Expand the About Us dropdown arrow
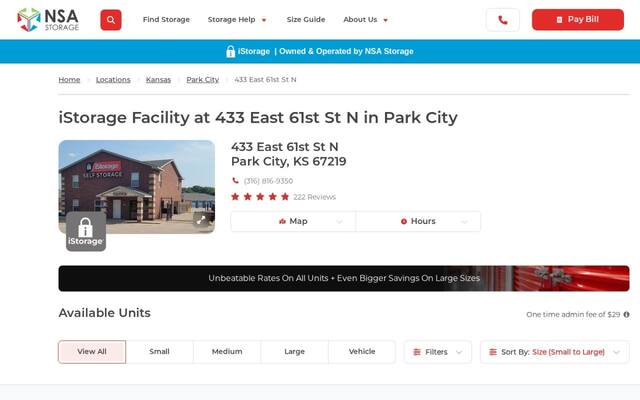Screen dimensions: 640x400 (x=385, y=20)
